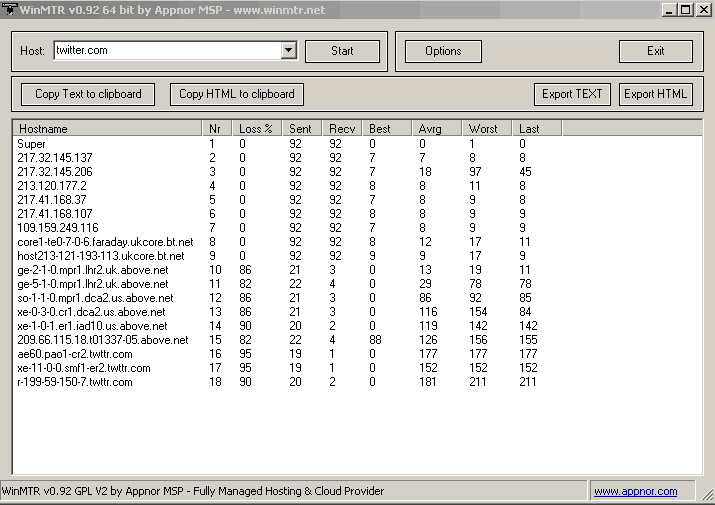The image size is (715, 505).
Task: Click the Best value 88 in hop 15
Action: pyautogui.click(x=375, y=340)
